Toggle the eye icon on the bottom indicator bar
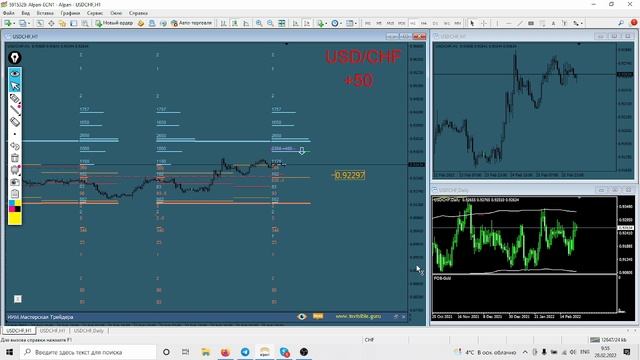The image size is (640, 360). 302,316
